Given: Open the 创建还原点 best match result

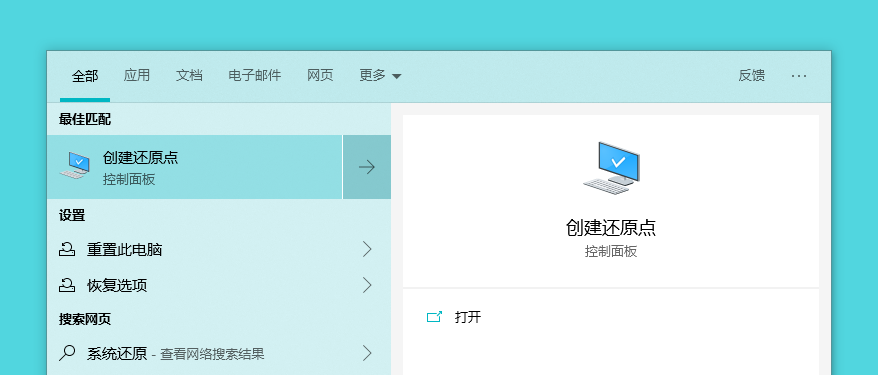Looking at the screenshot, I should click(194, 167).
